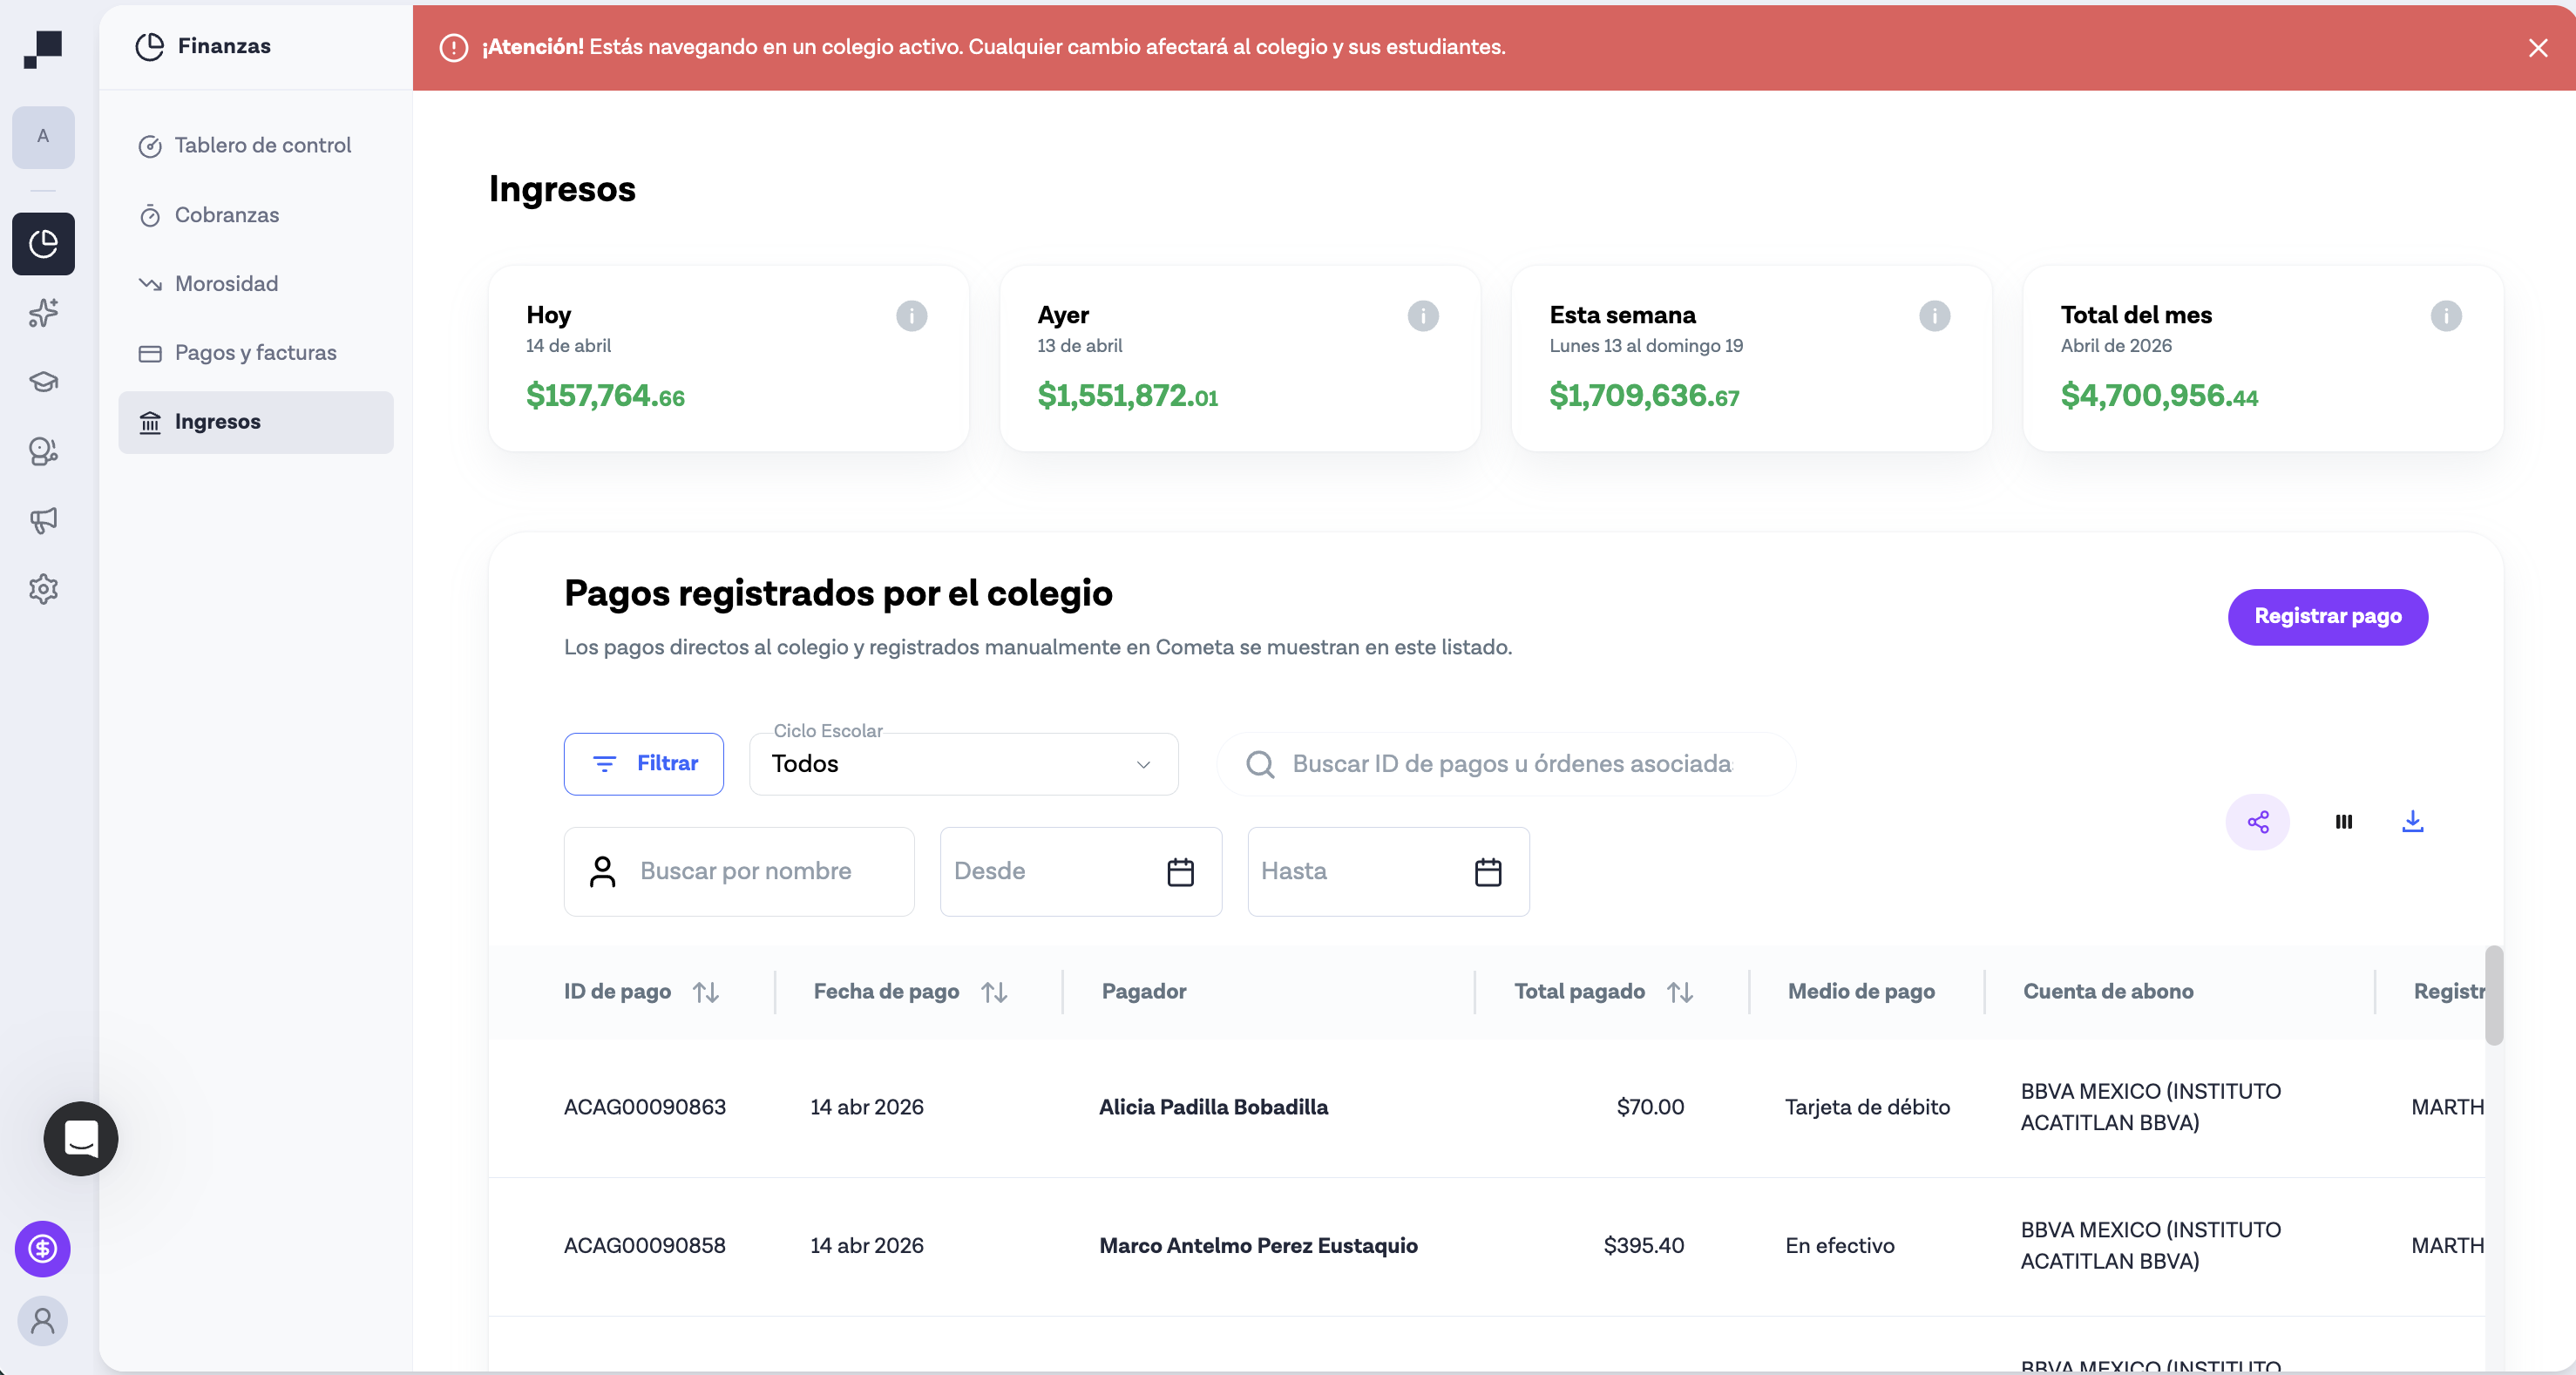Image resolution: width=2576 pixels, height=1375 pixels.
Task: Open the Intercom chat bubble
Action: point(80,1139)
